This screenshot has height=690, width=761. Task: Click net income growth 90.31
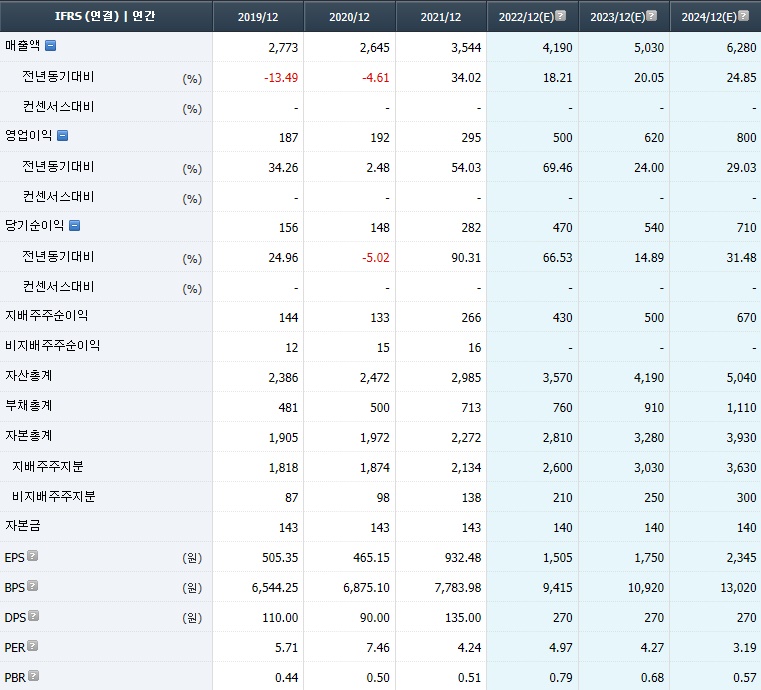(466, 258)
